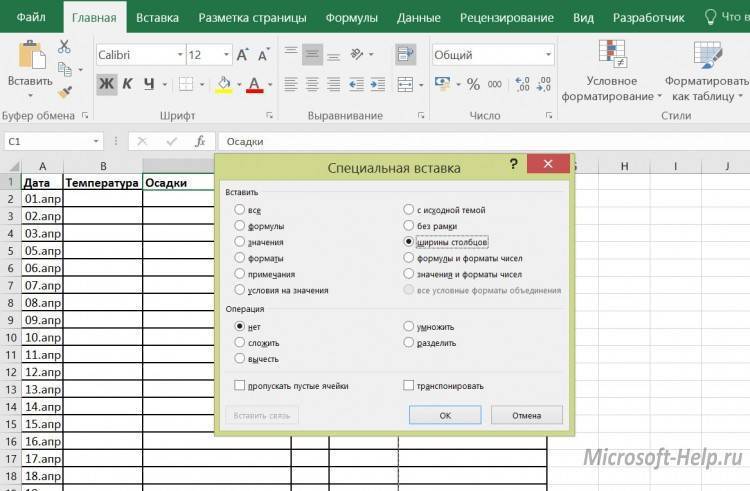Switch to the Формулы ribbon tab
The width and height of the screenshot is (750, 491).
coord(350,17)
